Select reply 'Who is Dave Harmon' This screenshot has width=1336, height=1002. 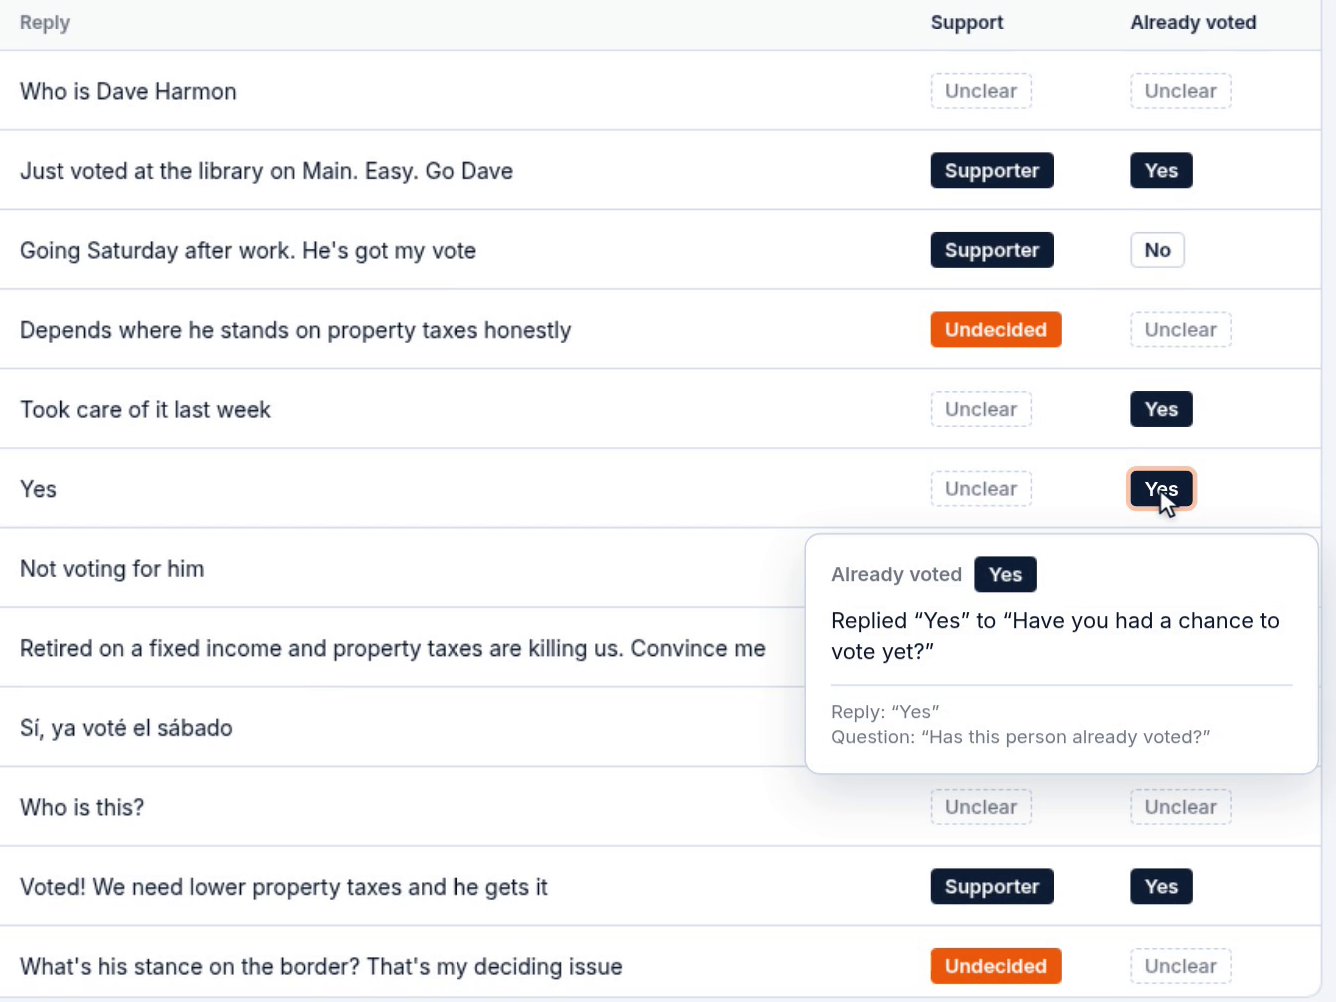coord(128,91)
